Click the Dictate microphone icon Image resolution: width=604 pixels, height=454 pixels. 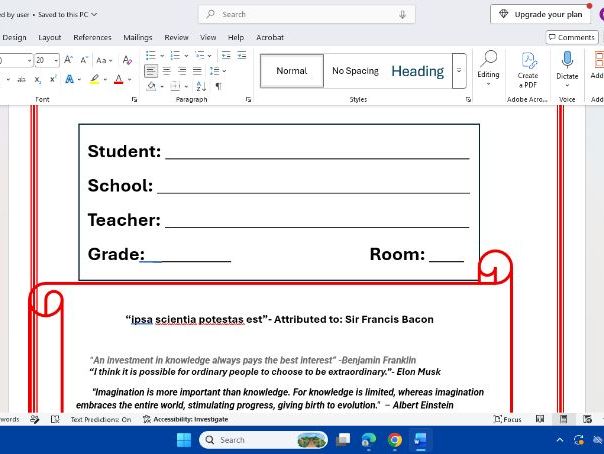click(x=567, y=60)
